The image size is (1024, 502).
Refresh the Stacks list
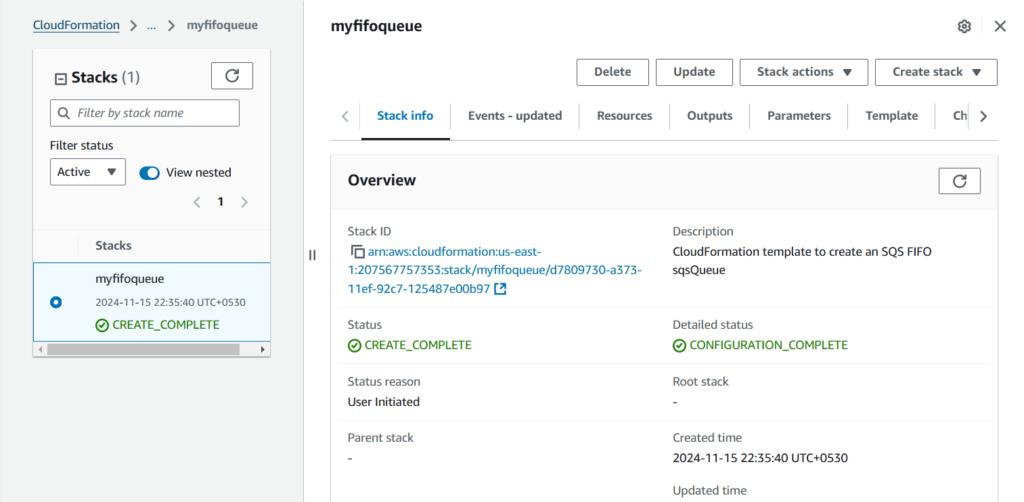coord(232,76)
